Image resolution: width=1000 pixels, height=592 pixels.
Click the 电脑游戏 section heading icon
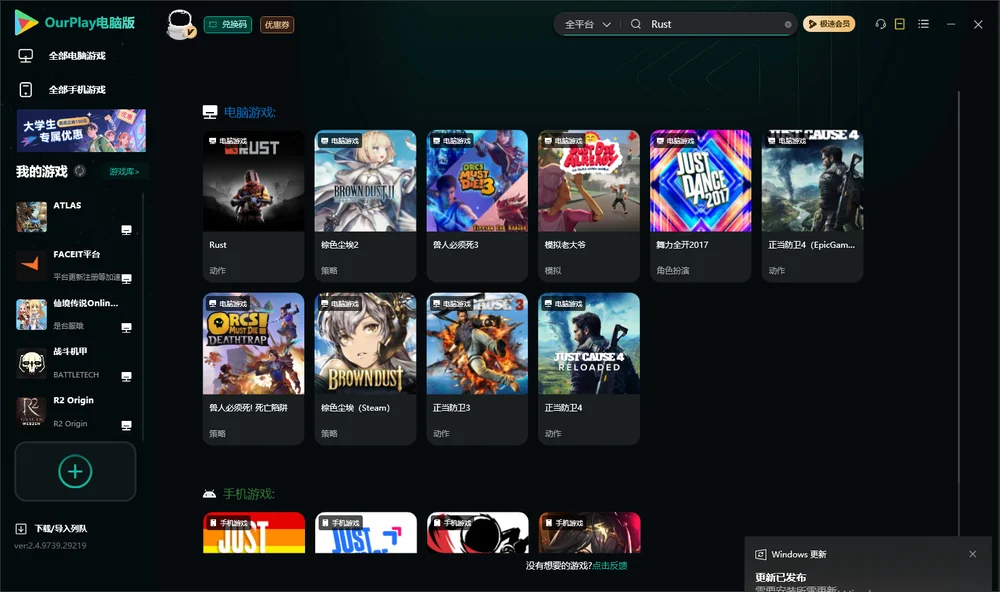[x=210, y=112]
